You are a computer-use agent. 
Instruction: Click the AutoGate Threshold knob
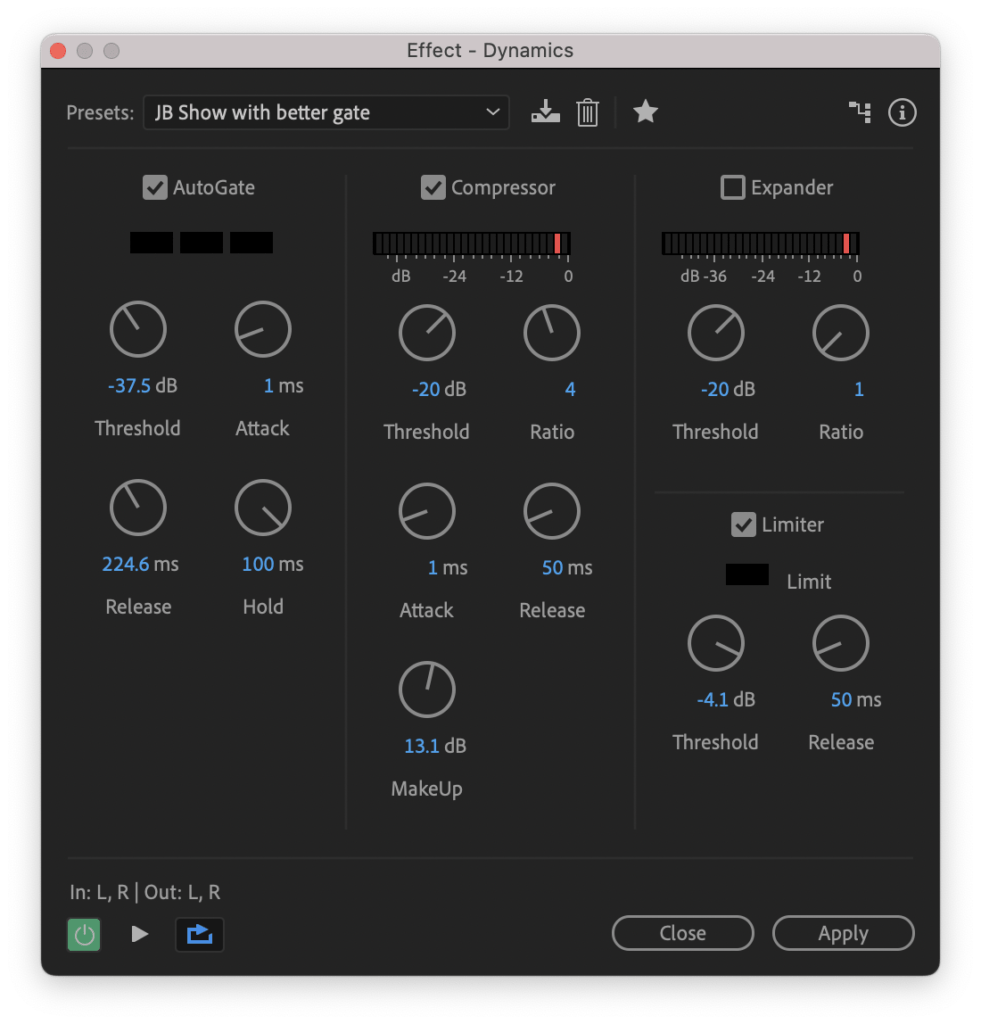point(138,329)
